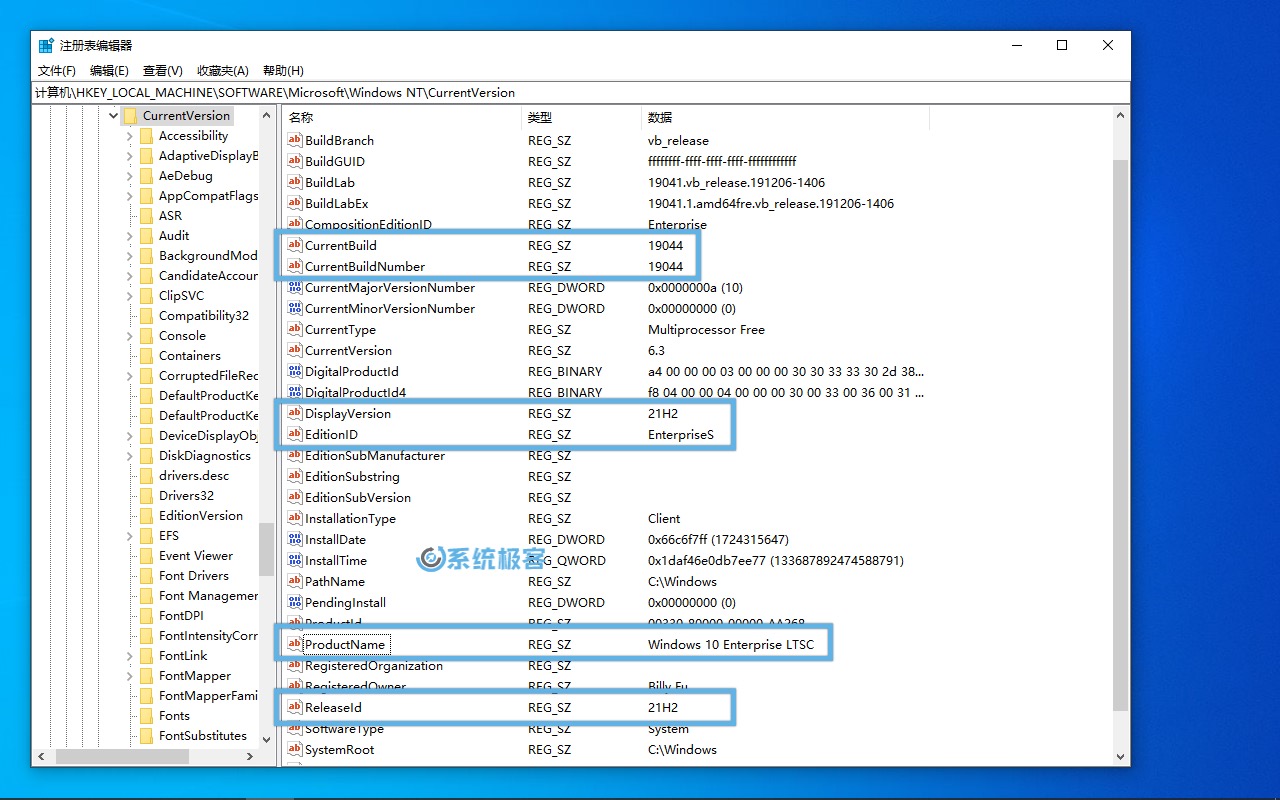Click the CurrentBuild string icon
This screenshot has width=1280, height=800.
click(x=295, y=246)
